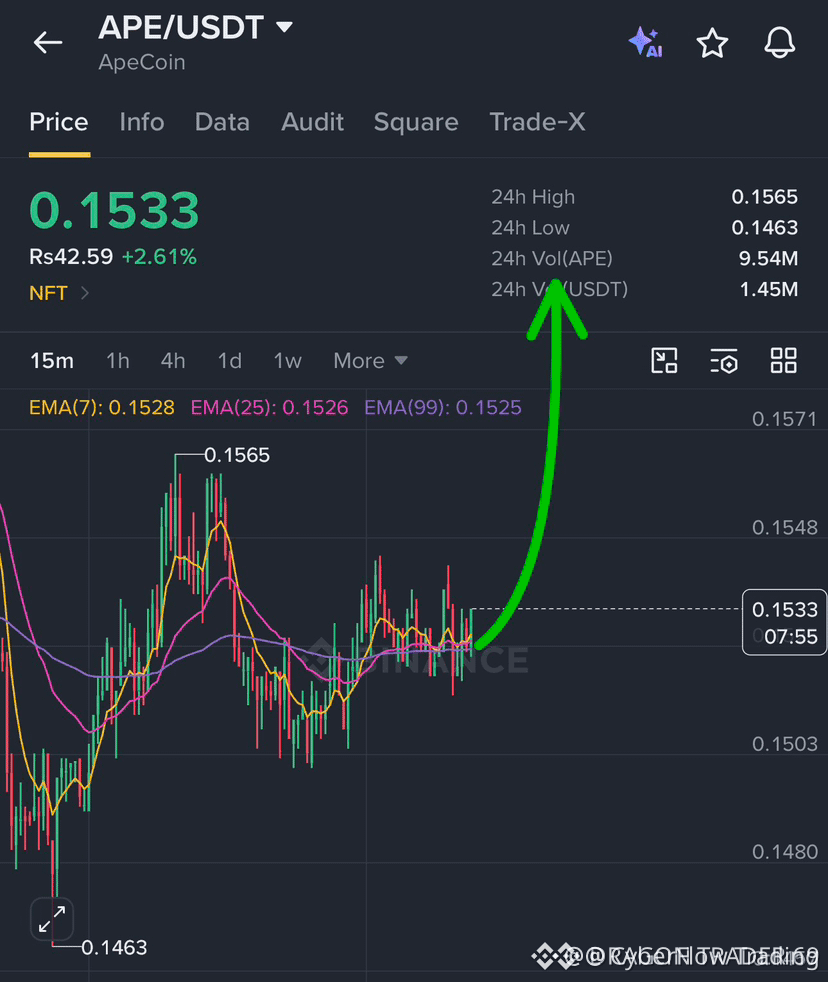Image resolution: width=828 pixels, height=982 pixels.
Task: Open chart indicator settings icon
Action: pyautogui.click(x=723, y=361)
